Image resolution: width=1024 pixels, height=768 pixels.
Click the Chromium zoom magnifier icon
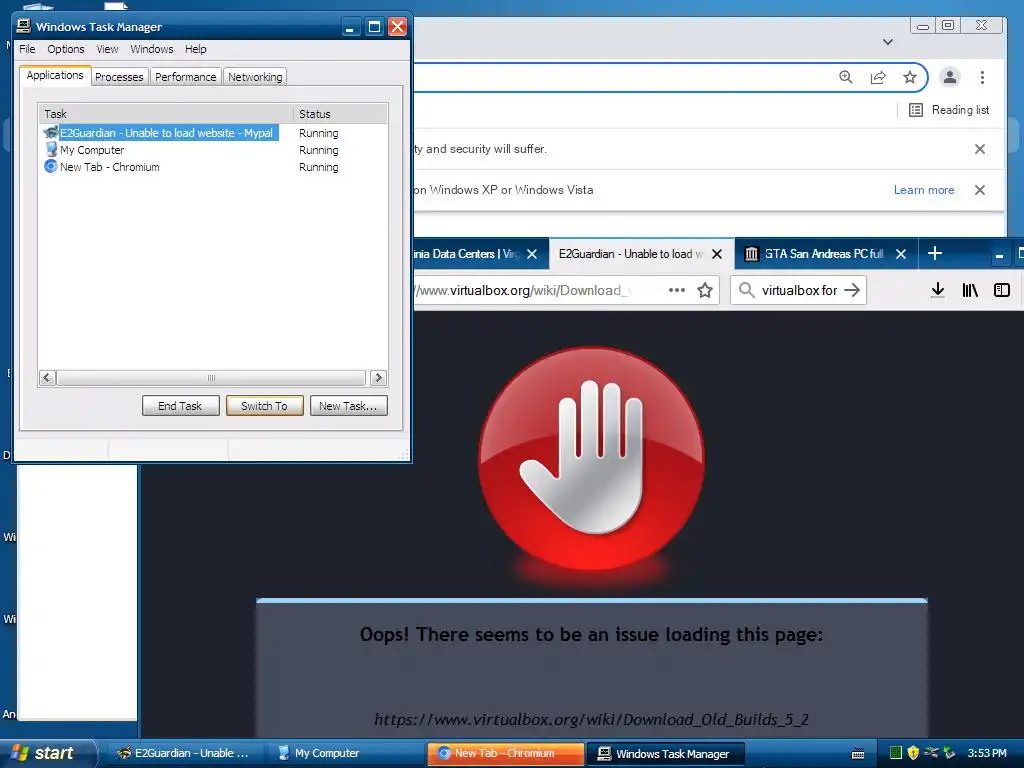tap(846, 77)
